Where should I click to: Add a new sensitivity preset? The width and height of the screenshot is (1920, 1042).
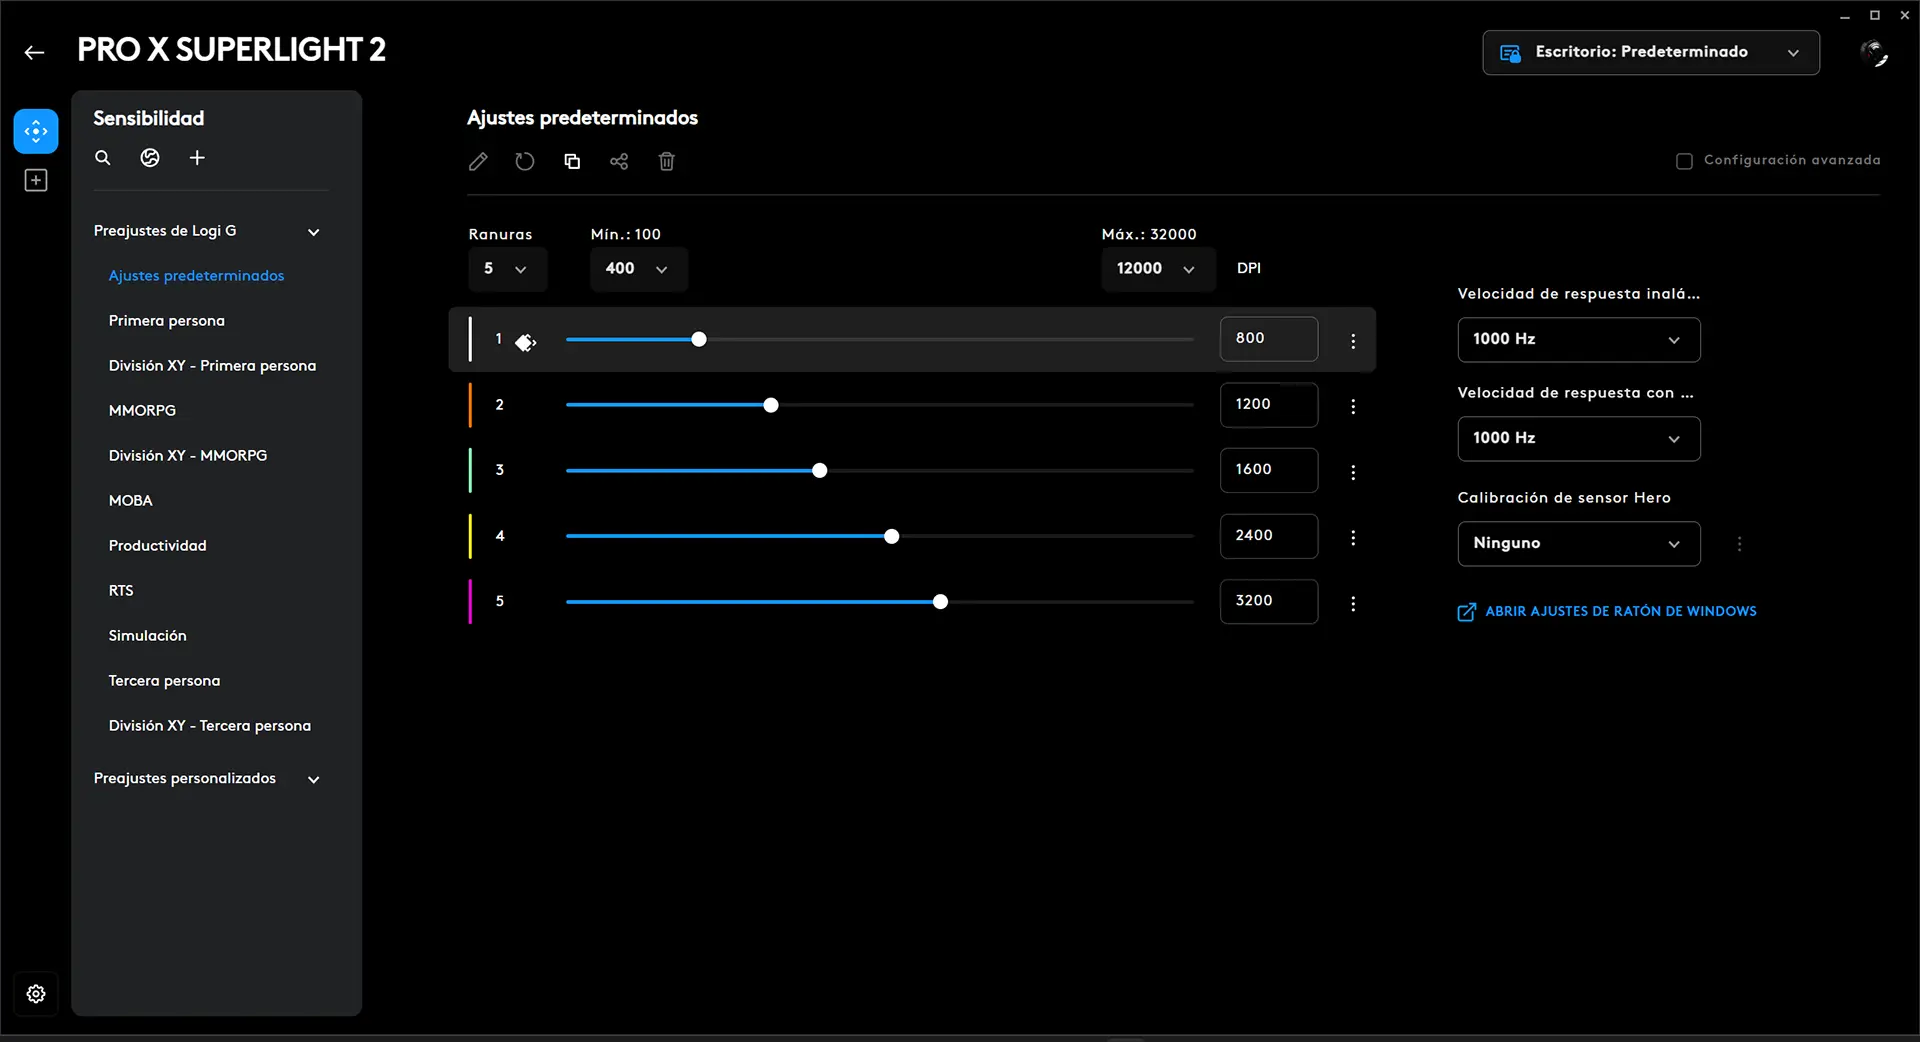pyautogui.click(x=197, y=158)
